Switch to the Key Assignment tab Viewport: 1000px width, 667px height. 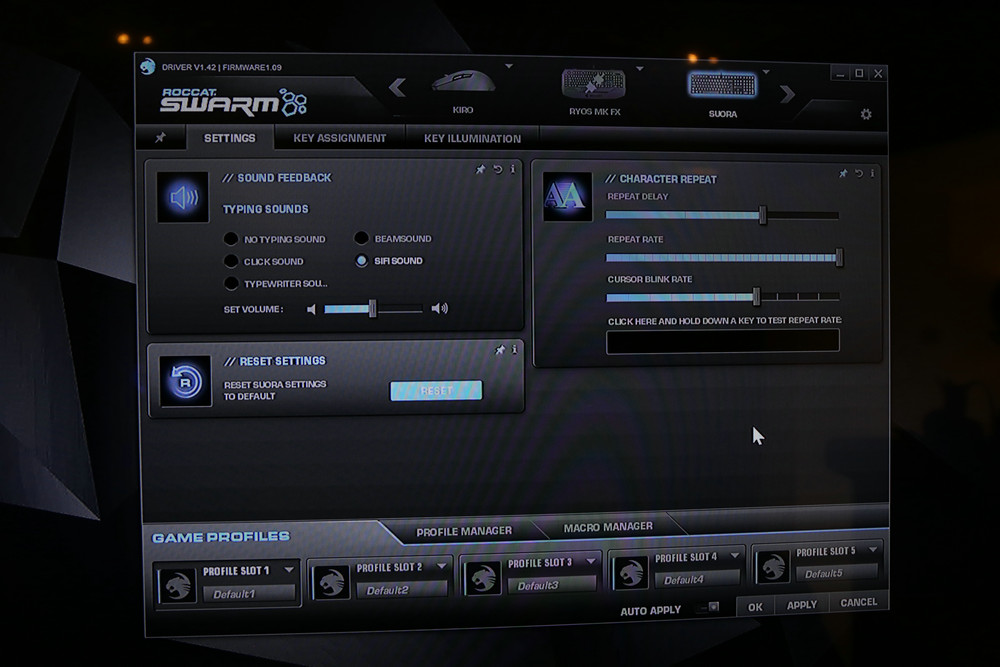pyautogui.click(x=339, y=138)
